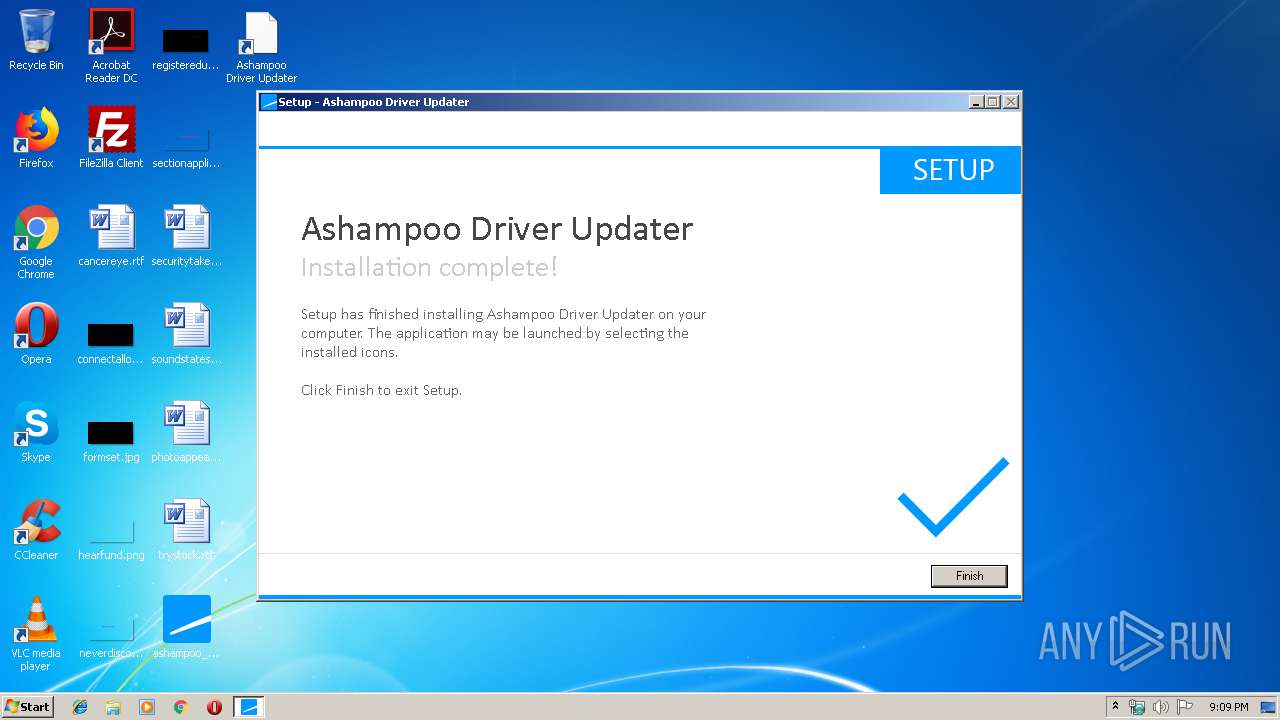Viewport: 1280px width, 720px height.
Task: Select the trystock.rtf document
Action: pos(187,531)
